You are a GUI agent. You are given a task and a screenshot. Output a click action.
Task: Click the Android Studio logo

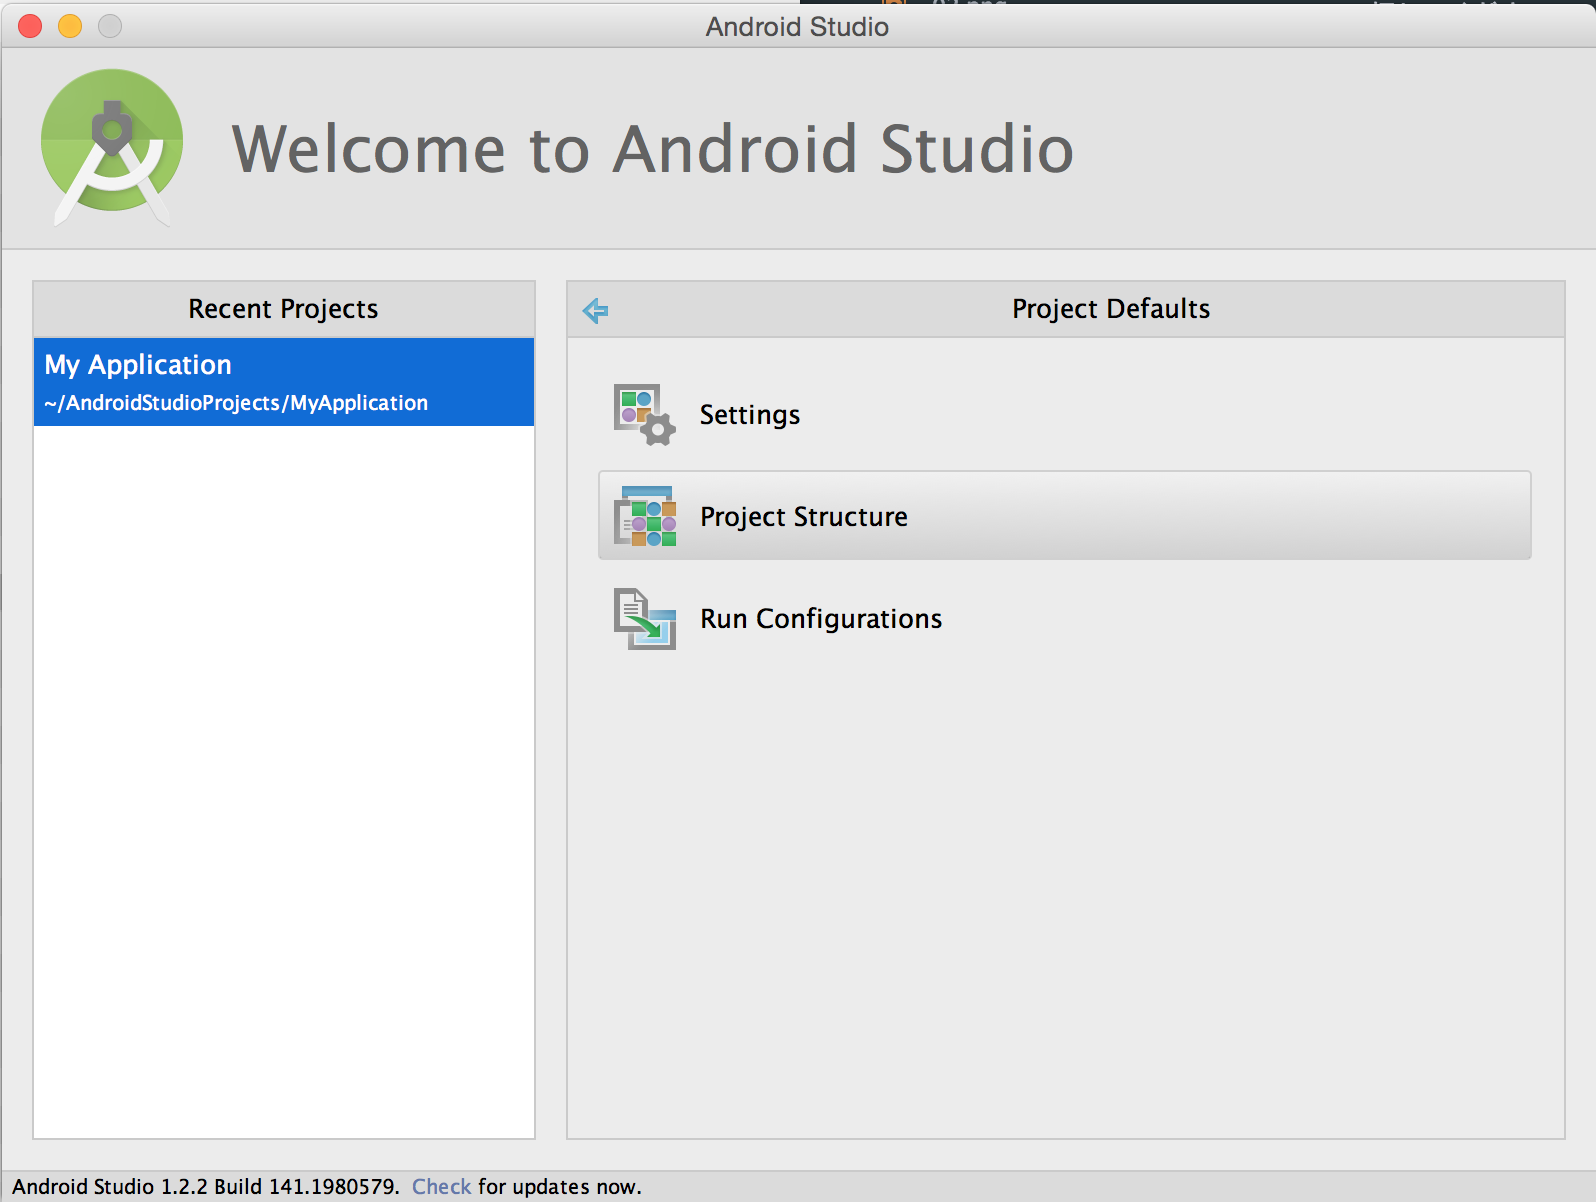tap(112, 147)
